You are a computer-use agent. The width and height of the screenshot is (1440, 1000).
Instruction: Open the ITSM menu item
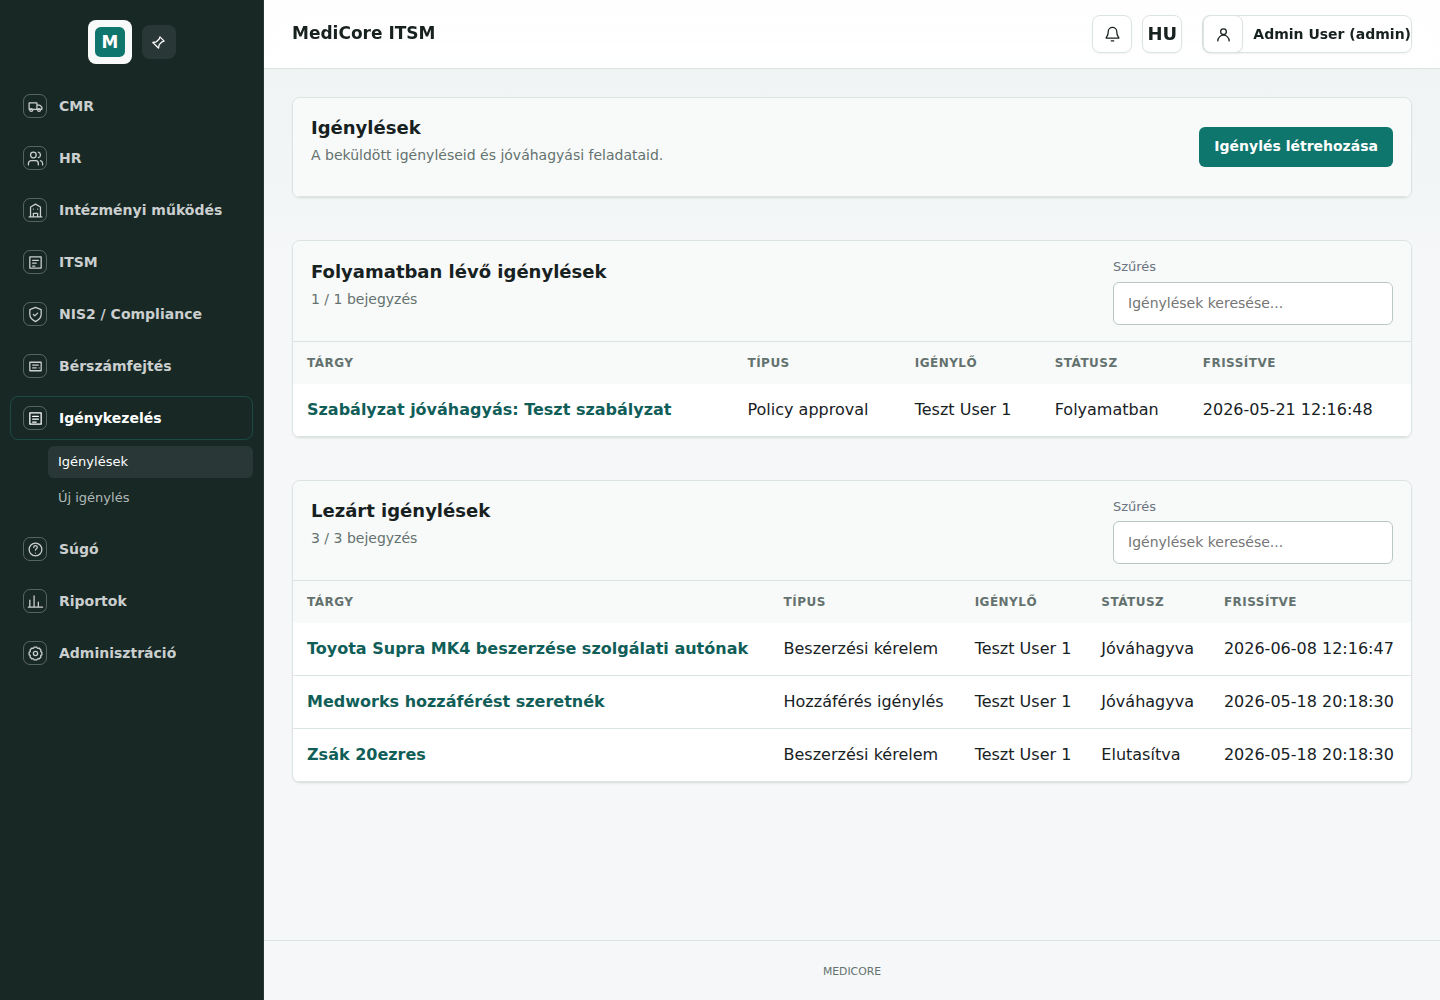click(132, 262)
